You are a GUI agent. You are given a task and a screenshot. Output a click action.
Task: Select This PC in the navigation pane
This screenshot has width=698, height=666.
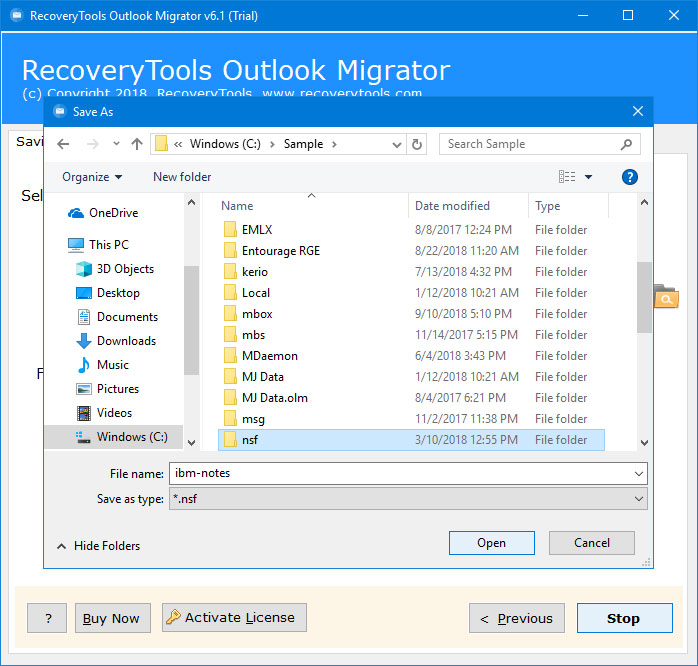pyautogui.click(x=99, y=245)
